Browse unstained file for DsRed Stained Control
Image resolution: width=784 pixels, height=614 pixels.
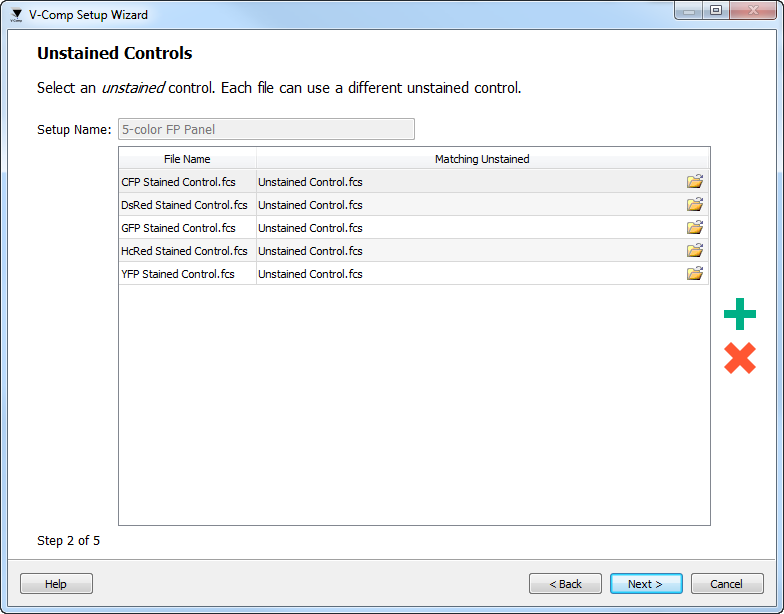(695, 204)
